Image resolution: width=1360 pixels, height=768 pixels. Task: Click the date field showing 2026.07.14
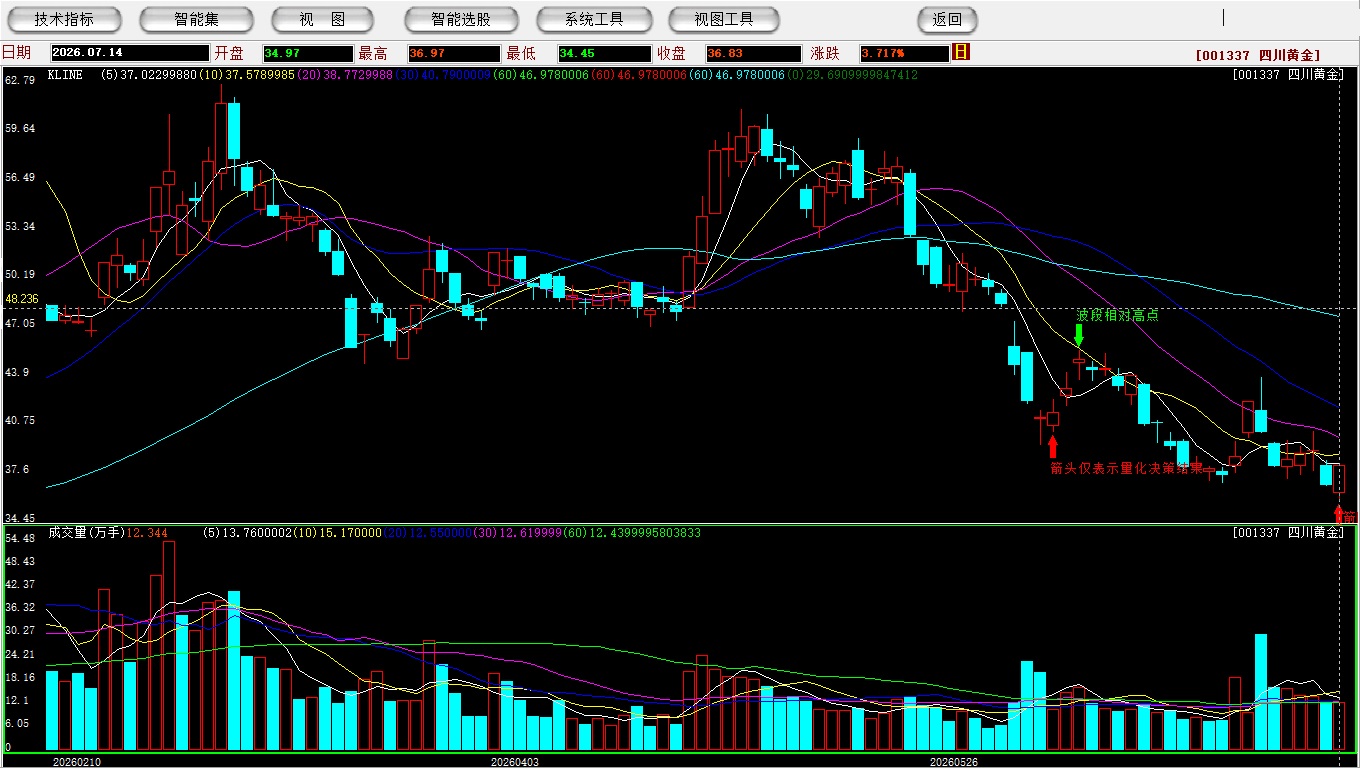(129, 53)
